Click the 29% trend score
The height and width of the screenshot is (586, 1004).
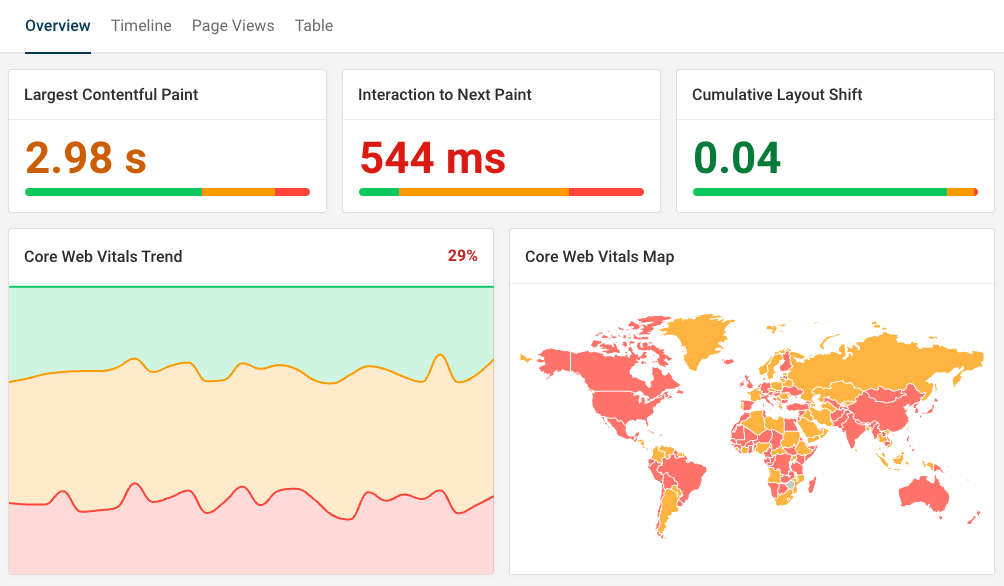(x=462, y=256)
